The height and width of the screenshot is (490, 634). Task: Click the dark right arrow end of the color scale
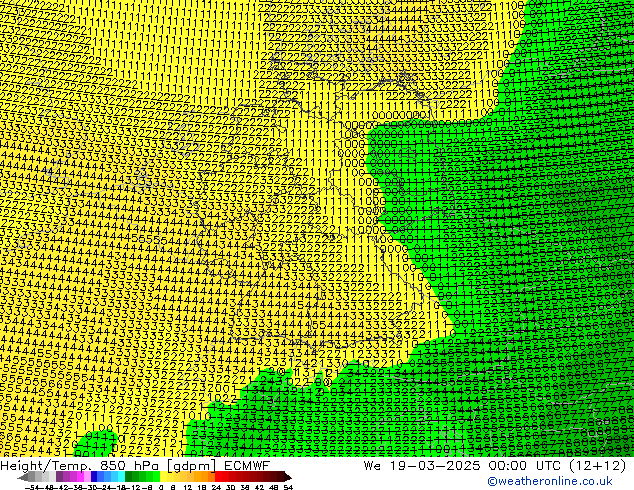click(x=287, y=477)
